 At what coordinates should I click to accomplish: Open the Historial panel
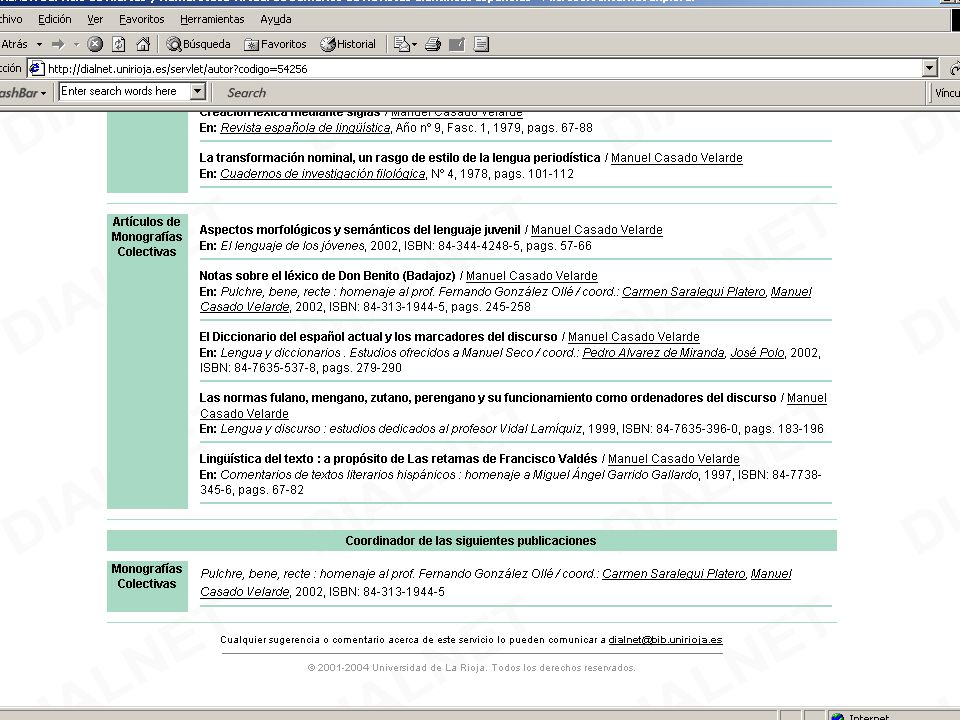click(348, 44)
